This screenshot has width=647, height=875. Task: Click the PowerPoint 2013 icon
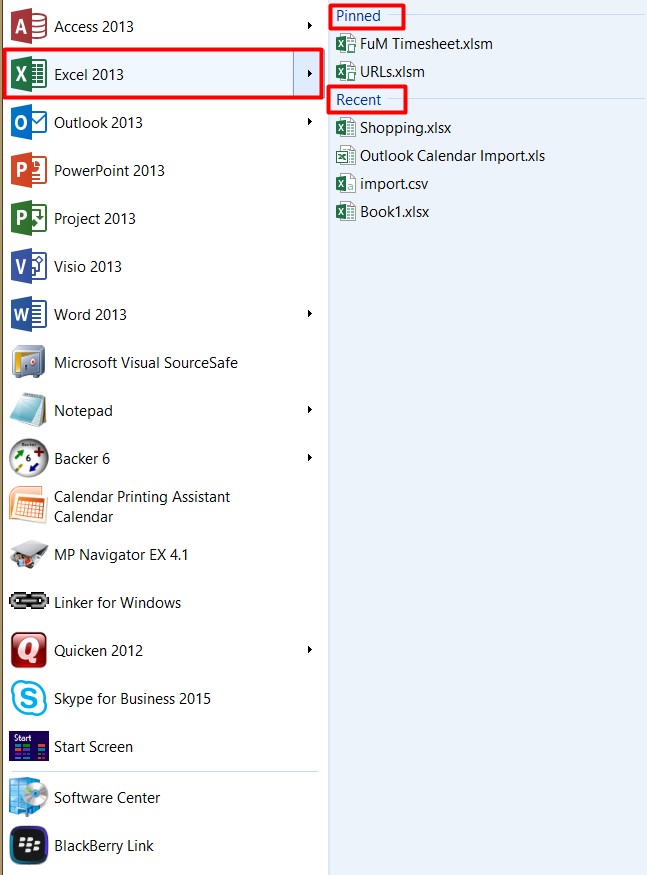tap(28, 170)
